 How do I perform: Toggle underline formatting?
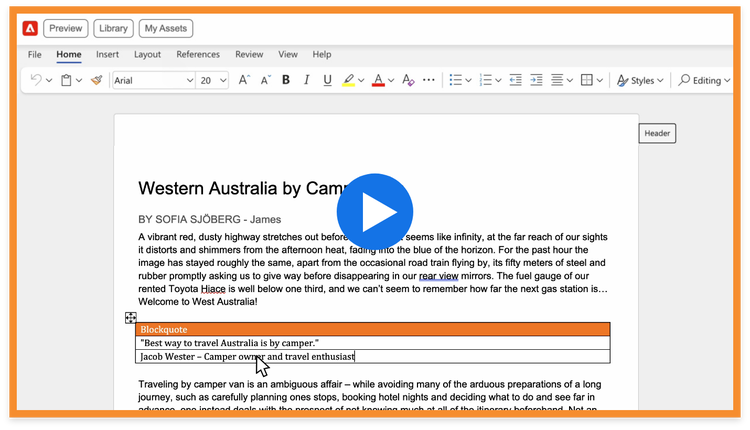point(326,80)
